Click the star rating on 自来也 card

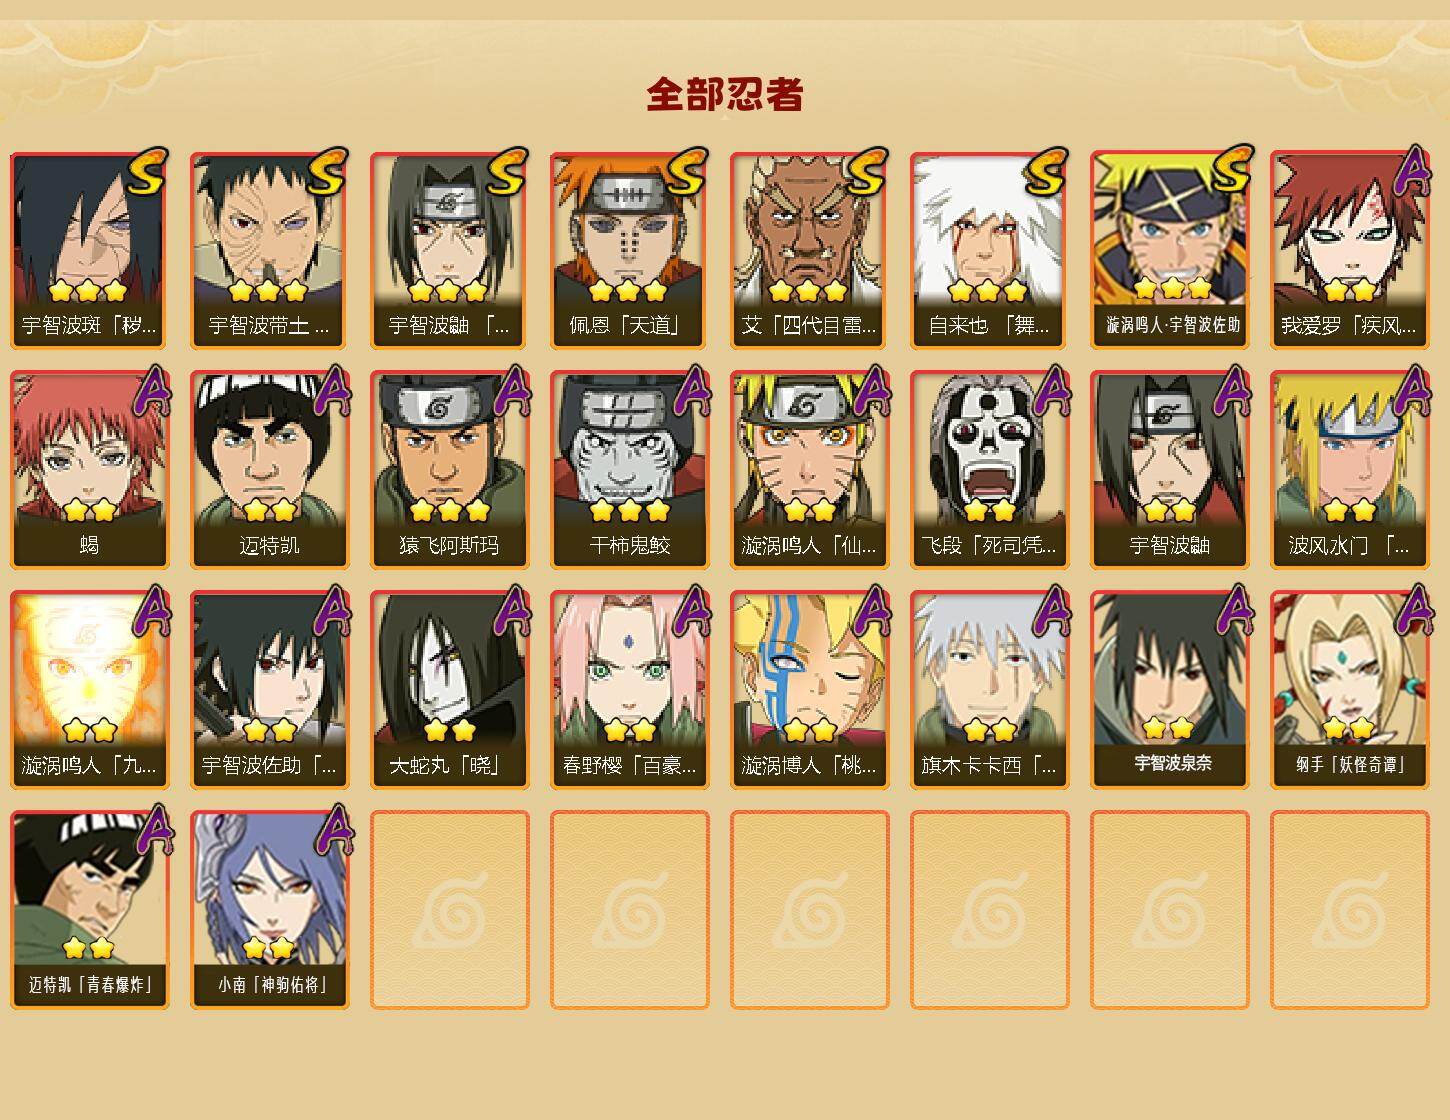[988, 291]
